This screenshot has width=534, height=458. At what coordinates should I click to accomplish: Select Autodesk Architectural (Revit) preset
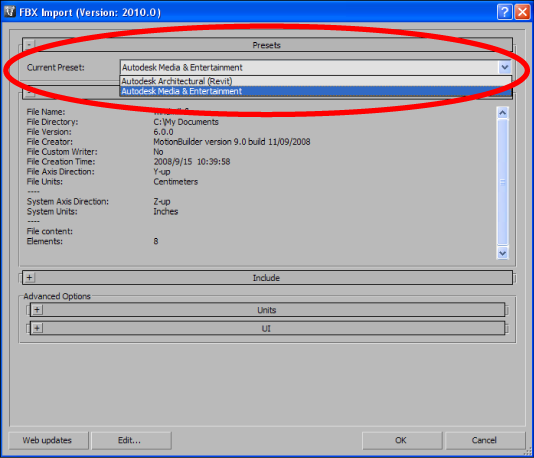coord(315,81)
